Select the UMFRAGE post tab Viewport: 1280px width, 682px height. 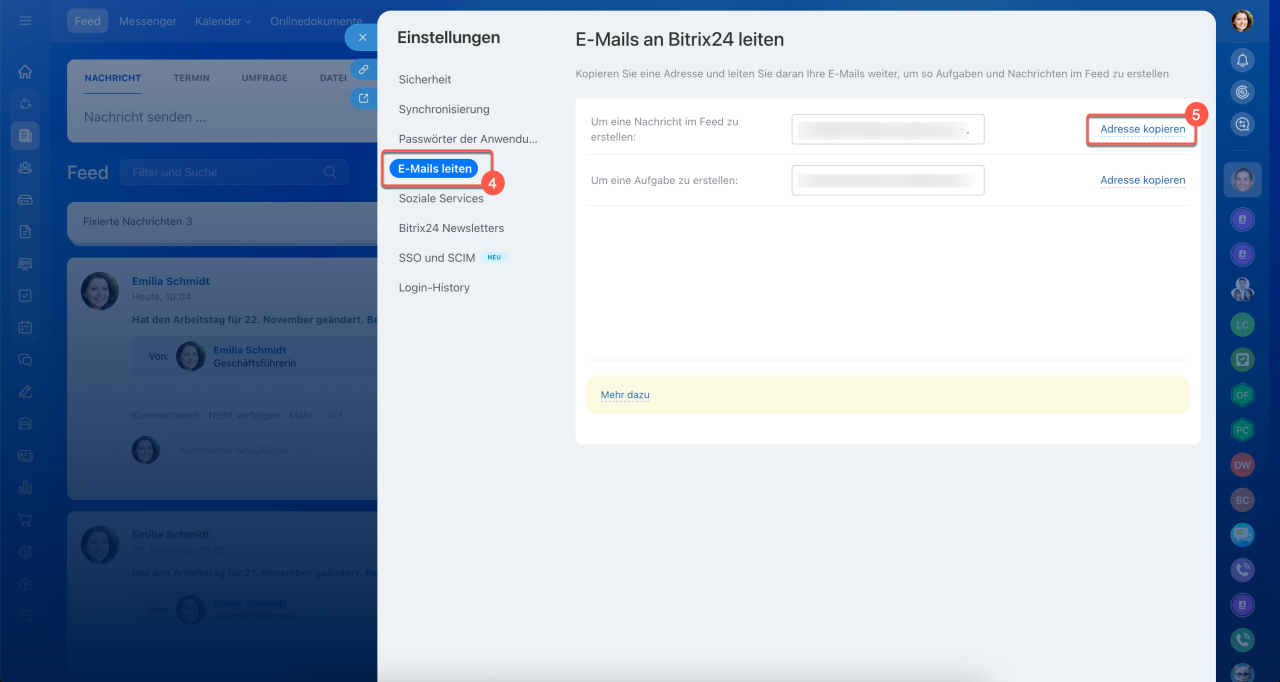click(265, 78)
